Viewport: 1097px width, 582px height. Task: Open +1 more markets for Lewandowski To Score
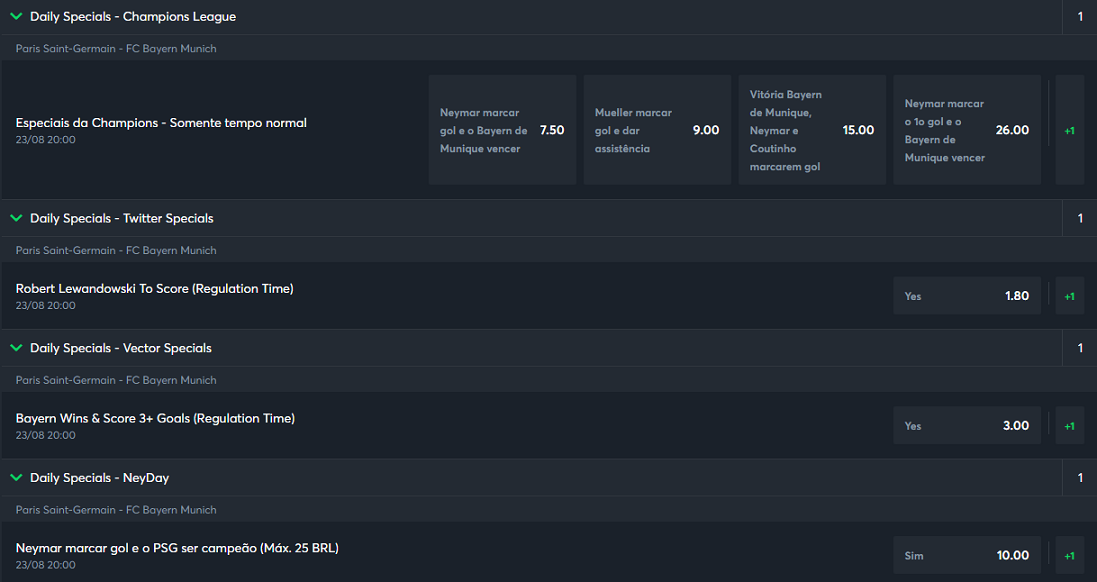(x=1070, y=296)
